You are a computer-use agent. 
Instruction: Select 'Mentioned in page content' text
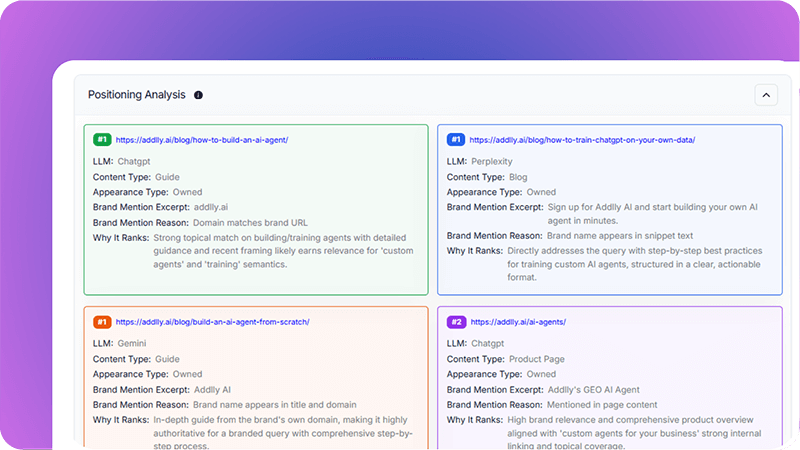pyautogui.click(x=602, y=405)
